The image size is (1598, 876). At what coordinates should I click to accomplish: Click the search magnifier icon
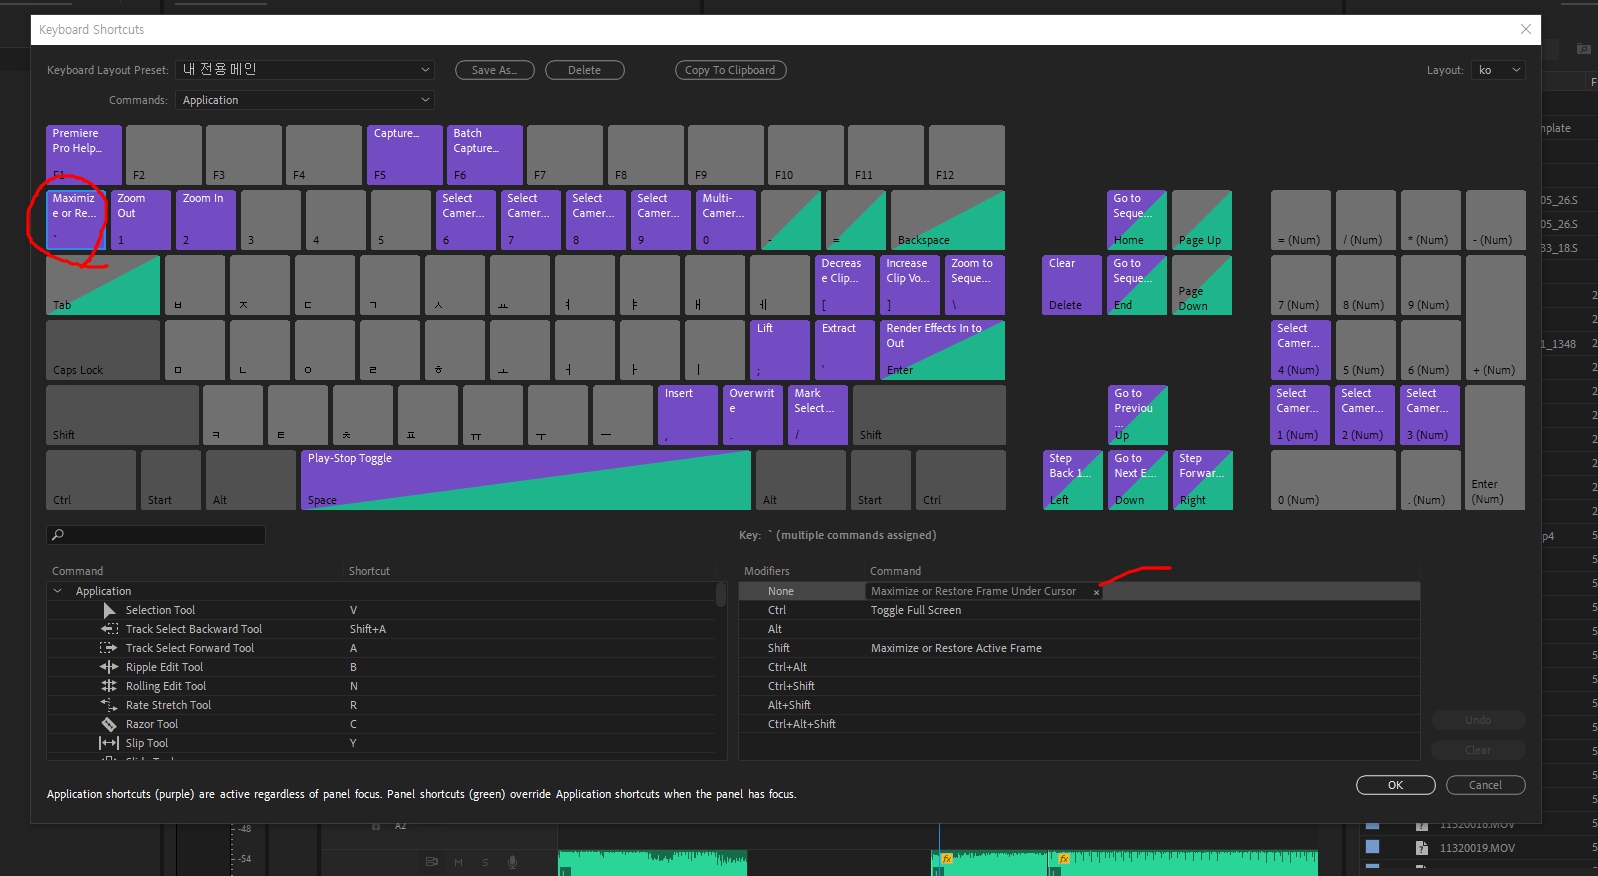[x=58, y=535]
